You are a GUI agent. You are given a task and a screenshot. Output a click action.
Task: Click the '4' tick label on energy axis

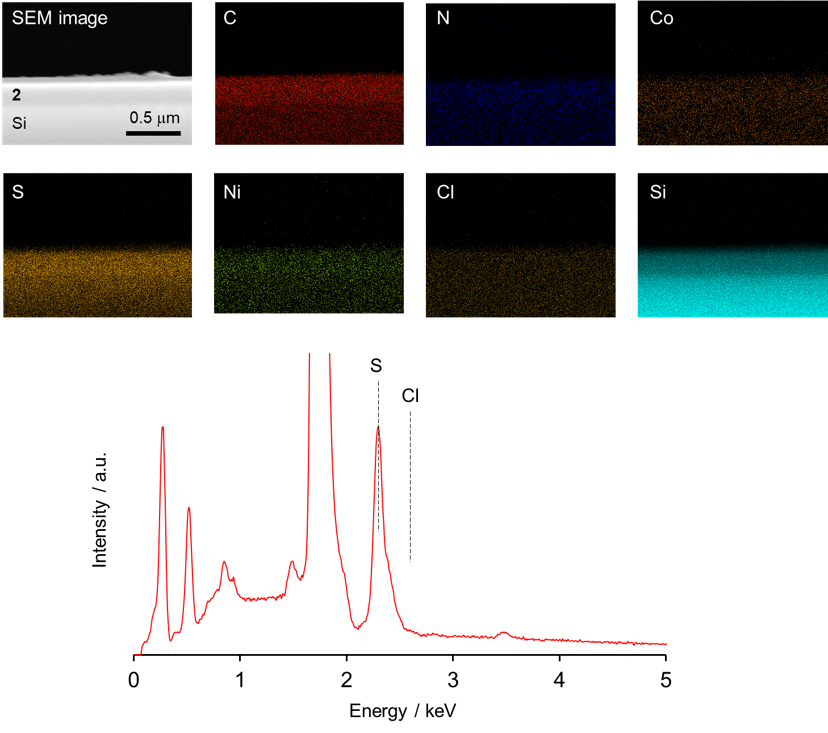(x=559, y=680)
